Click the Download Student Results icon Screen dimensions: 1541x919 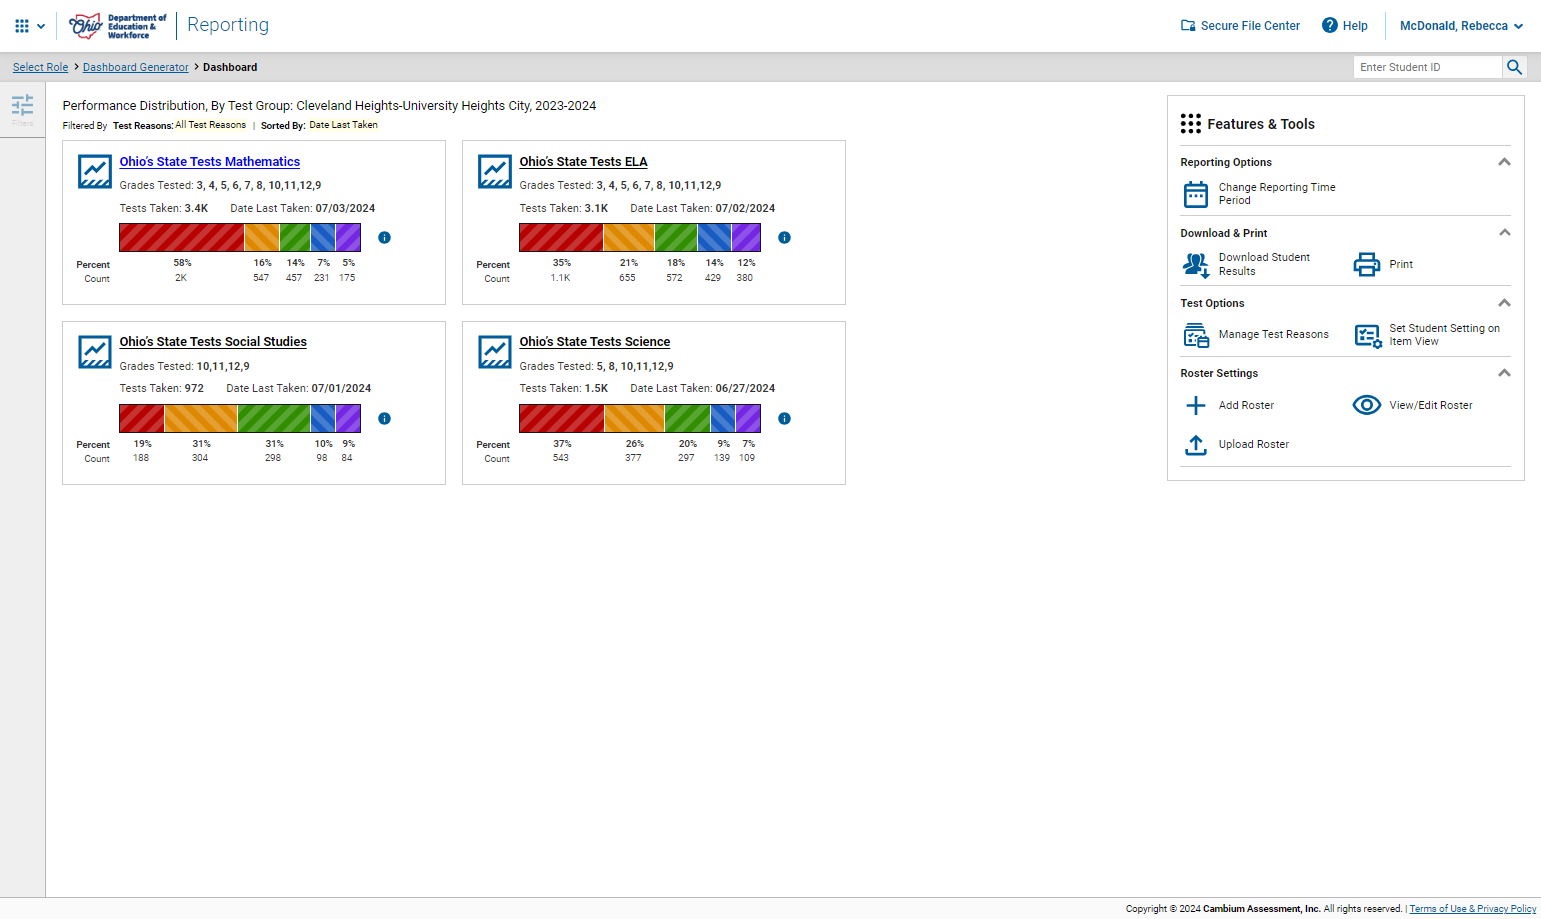(1196, 265)
